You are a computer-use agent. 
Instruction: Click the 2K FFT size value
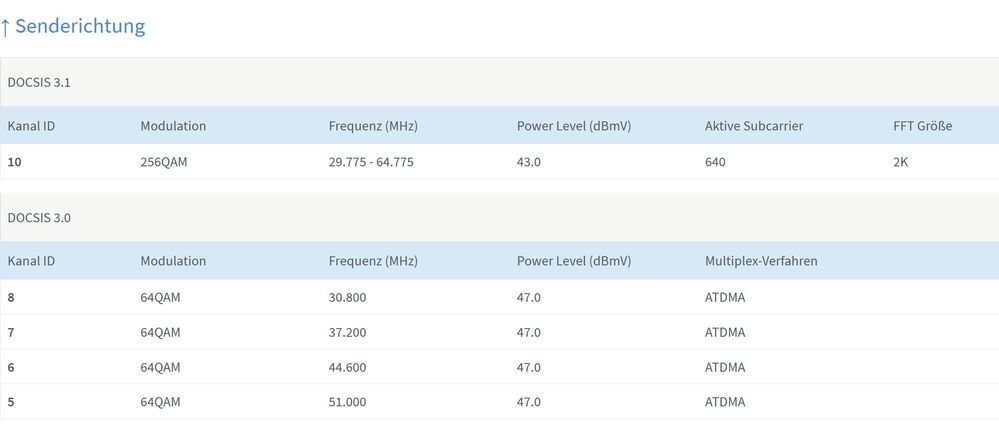(x=900, y=162)
